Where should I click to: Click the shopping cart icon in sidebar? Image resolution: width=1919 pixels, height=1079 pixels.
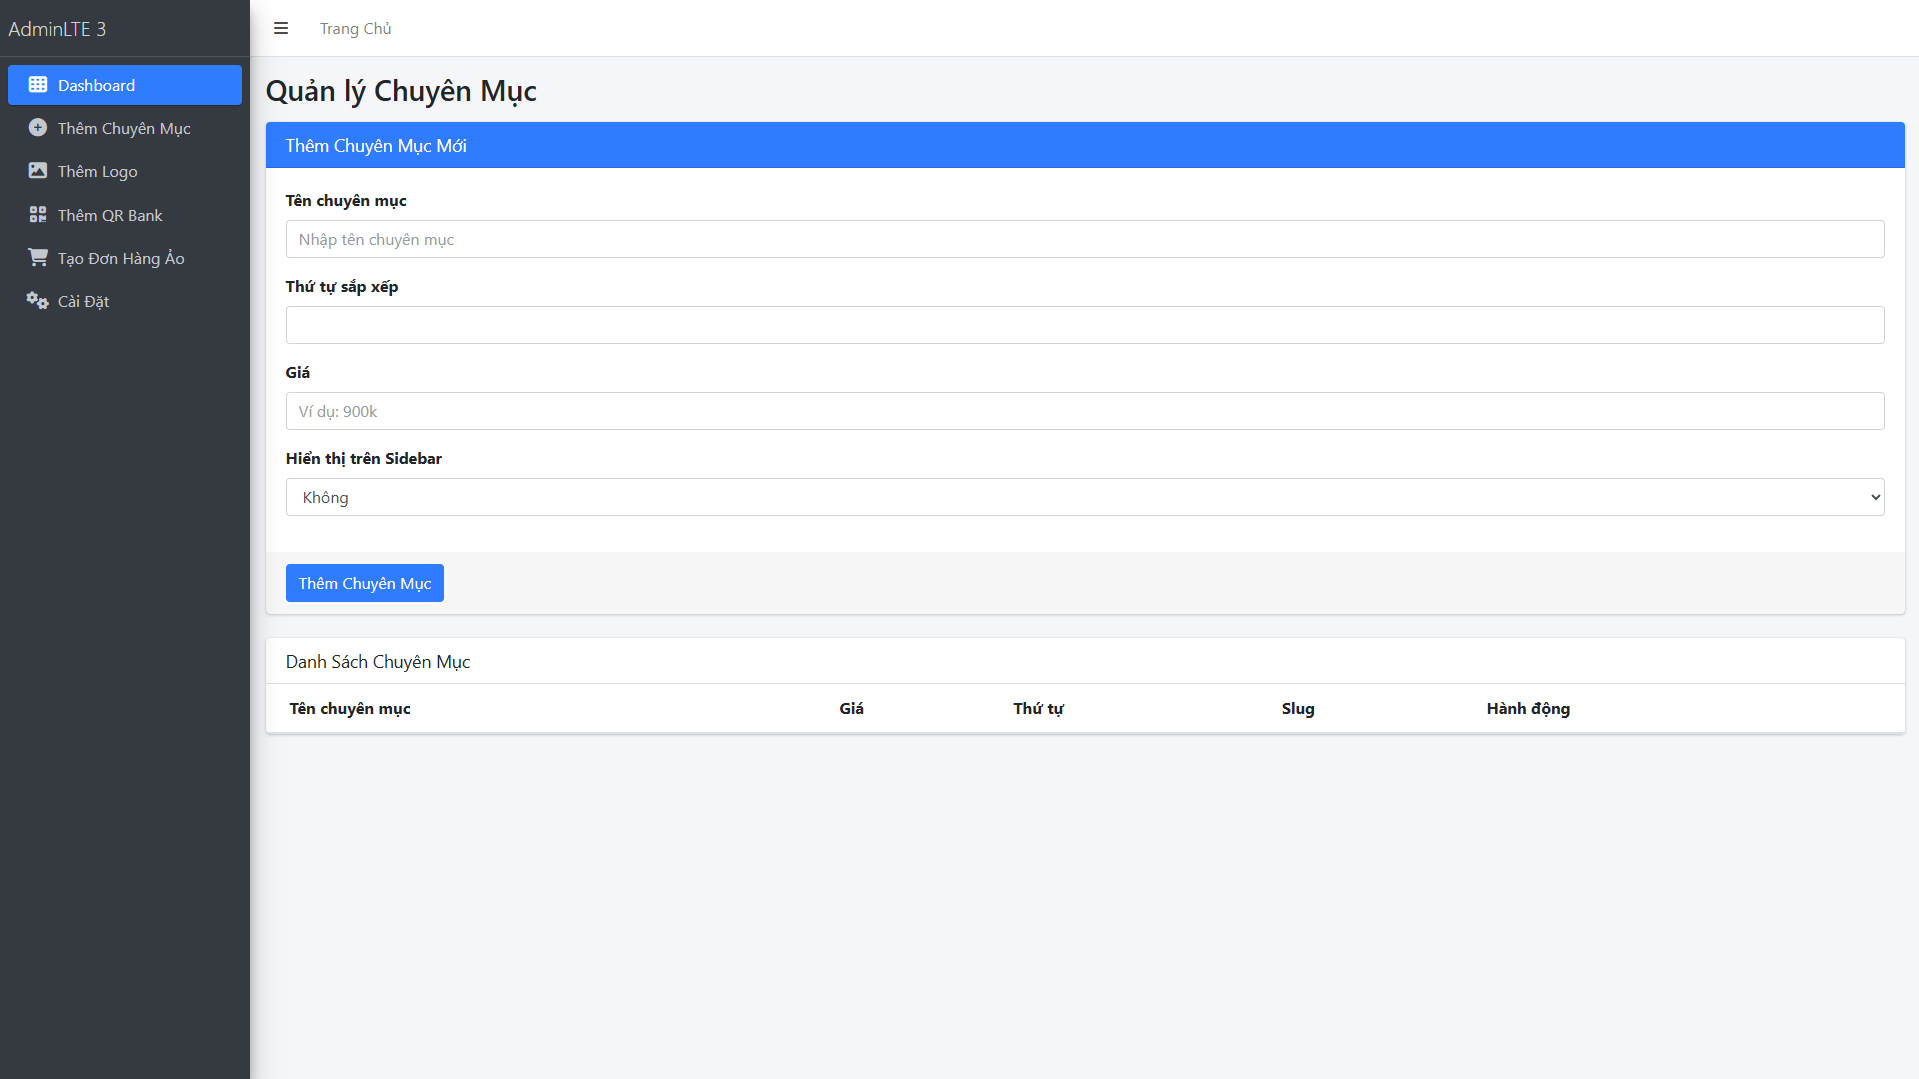38,258
